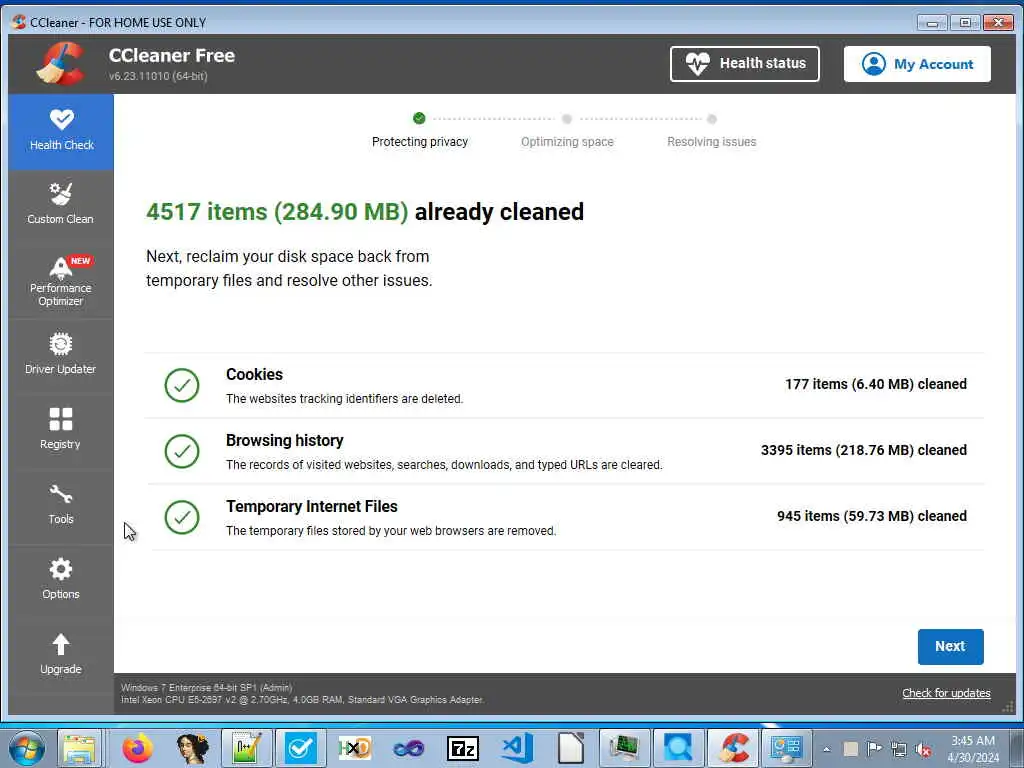The width and height of the screenshot is (1024, 768).
Task: Click the Check for updates link
Action: [946, 693]
